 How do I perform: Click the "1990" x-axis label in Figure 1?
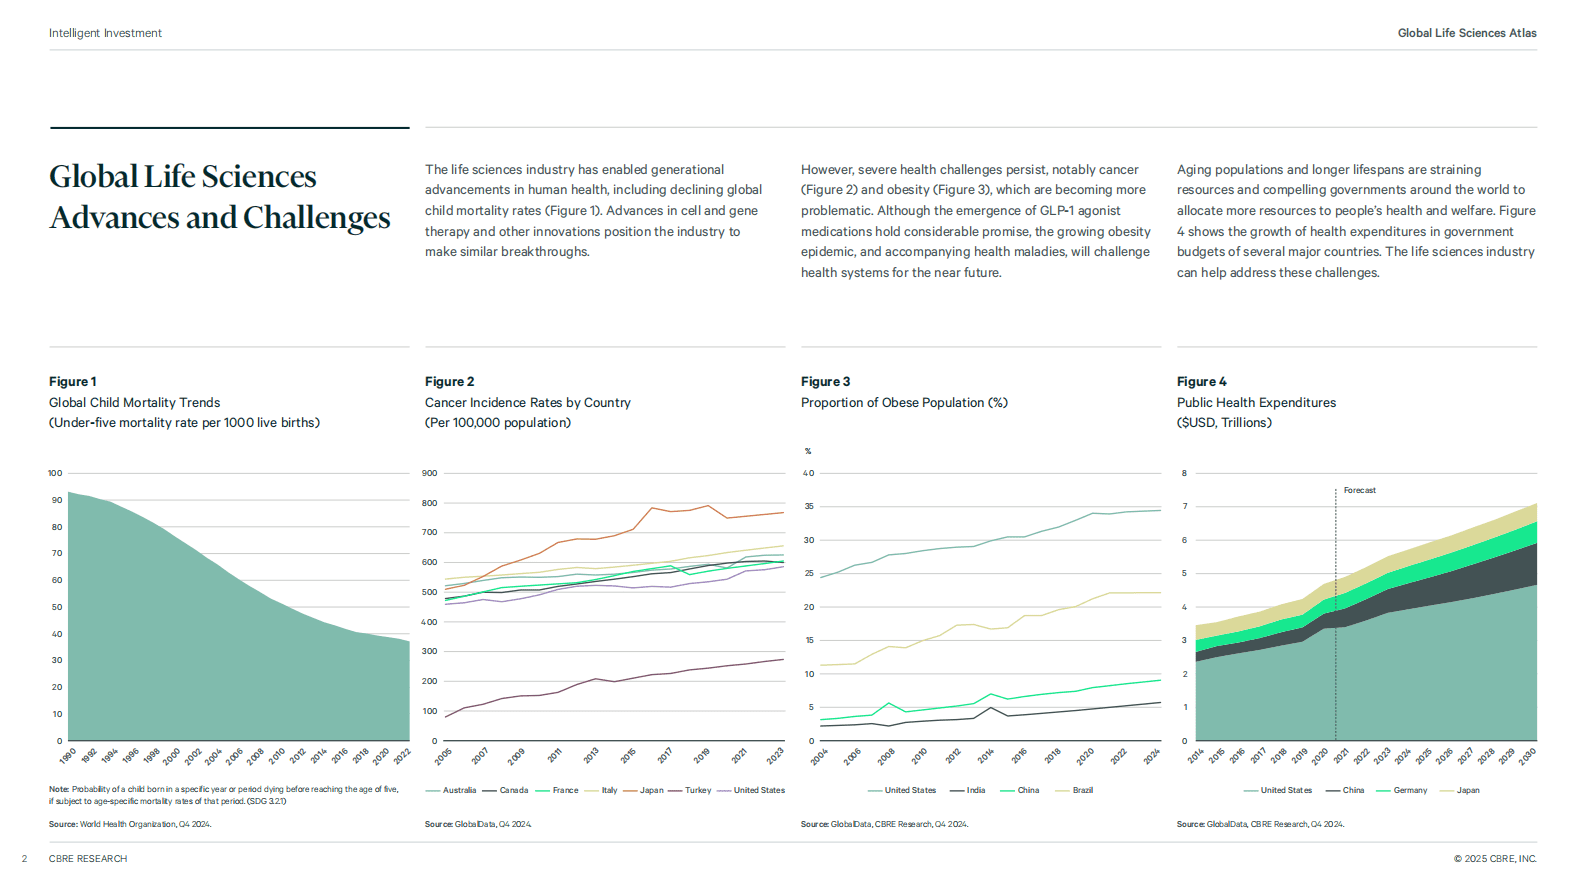coord(67,755)
